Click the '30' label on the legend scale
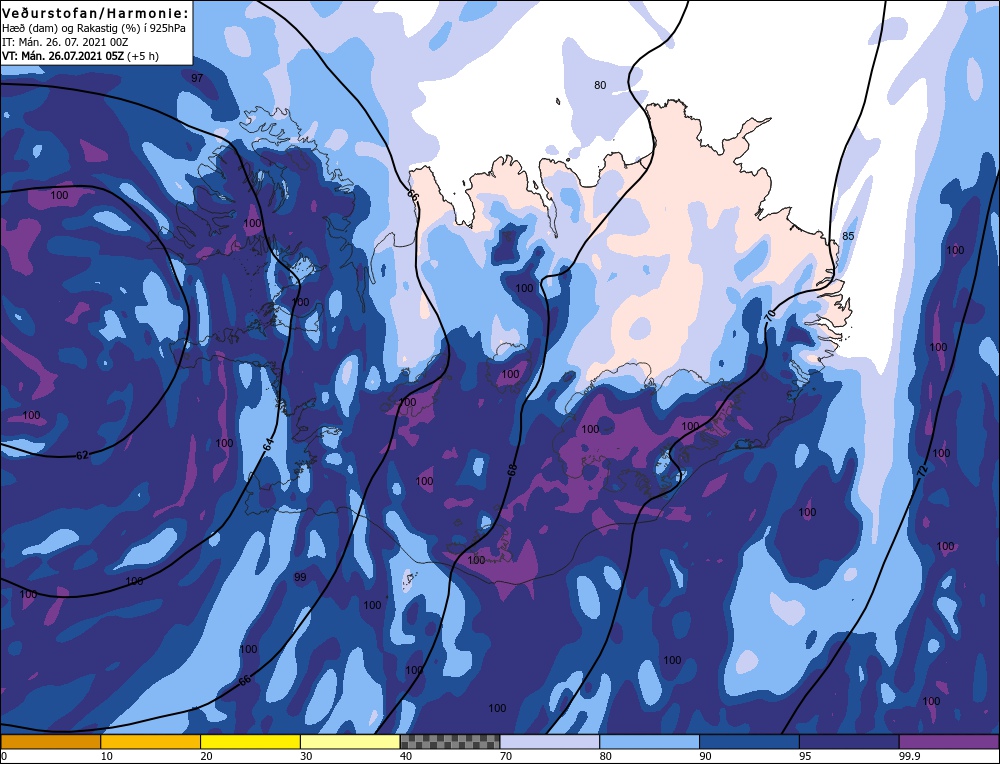Screen dimensions: 1000x764 click(x=306, y=756)
